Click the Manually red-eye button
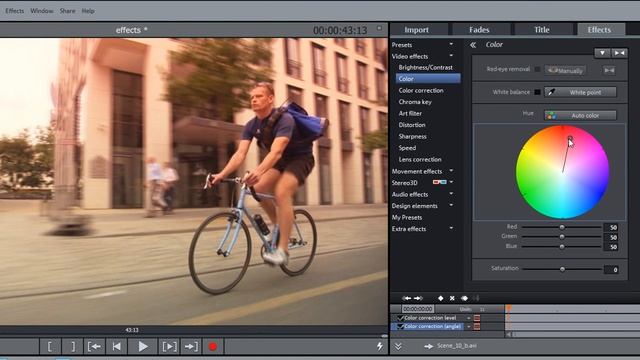 pos(565,71)
